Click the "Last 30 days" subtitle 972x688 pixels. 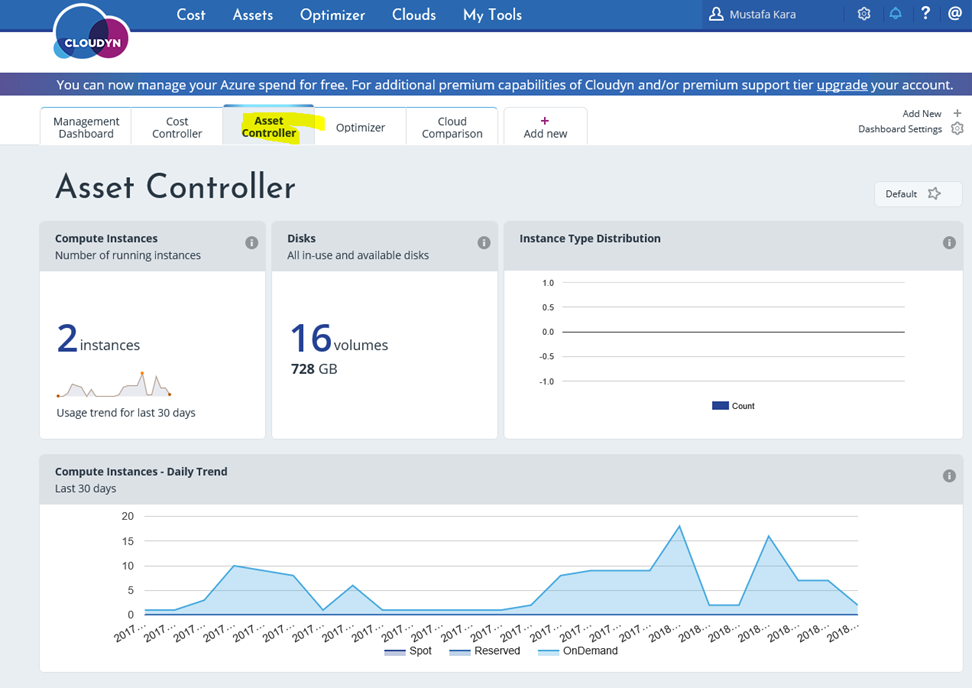click(x=86, y=488)
